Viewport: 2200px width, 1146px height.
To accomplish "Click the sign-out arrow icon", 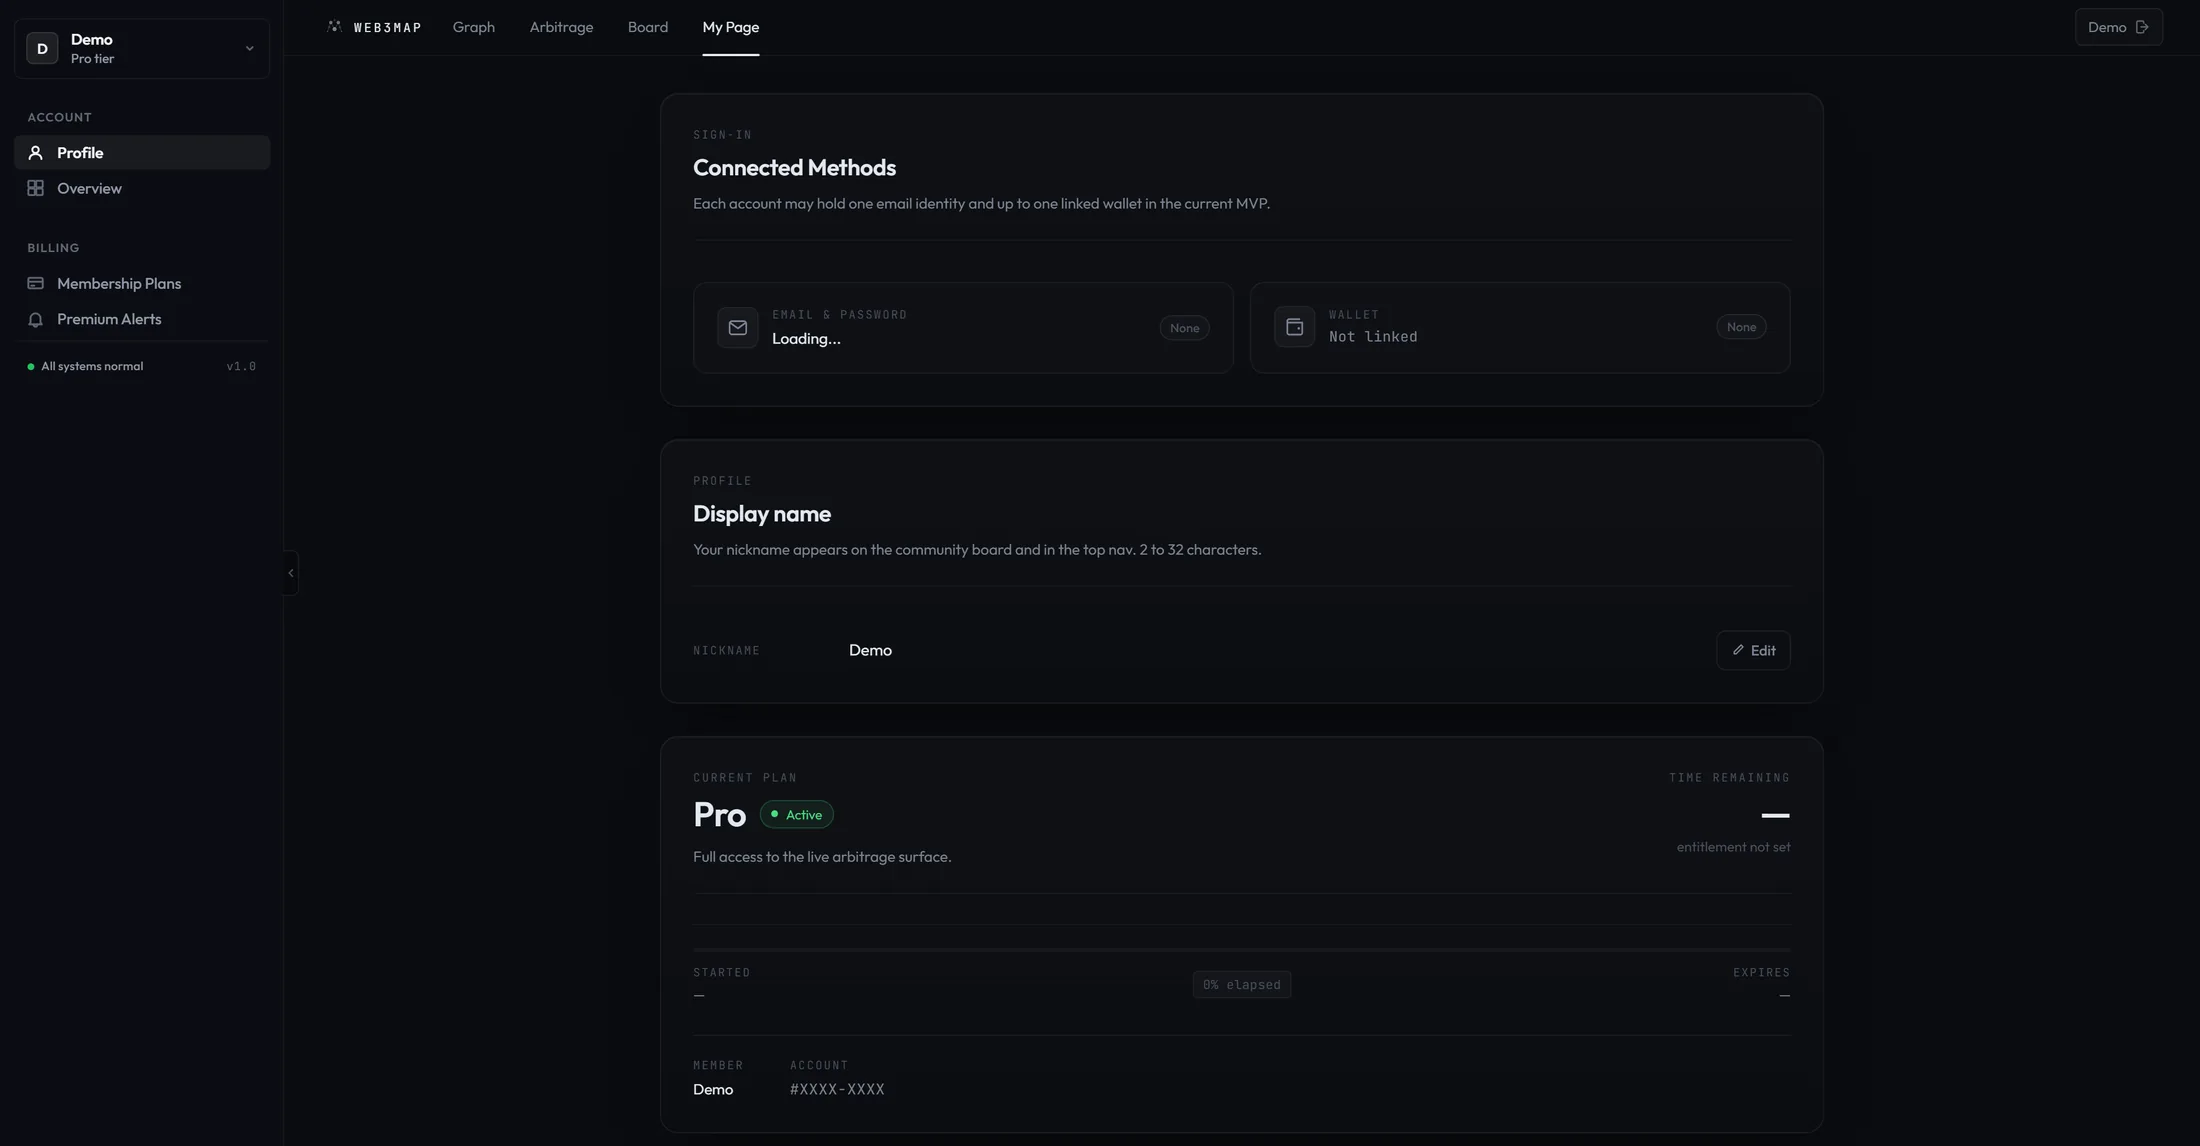I will pos(2142,27).
